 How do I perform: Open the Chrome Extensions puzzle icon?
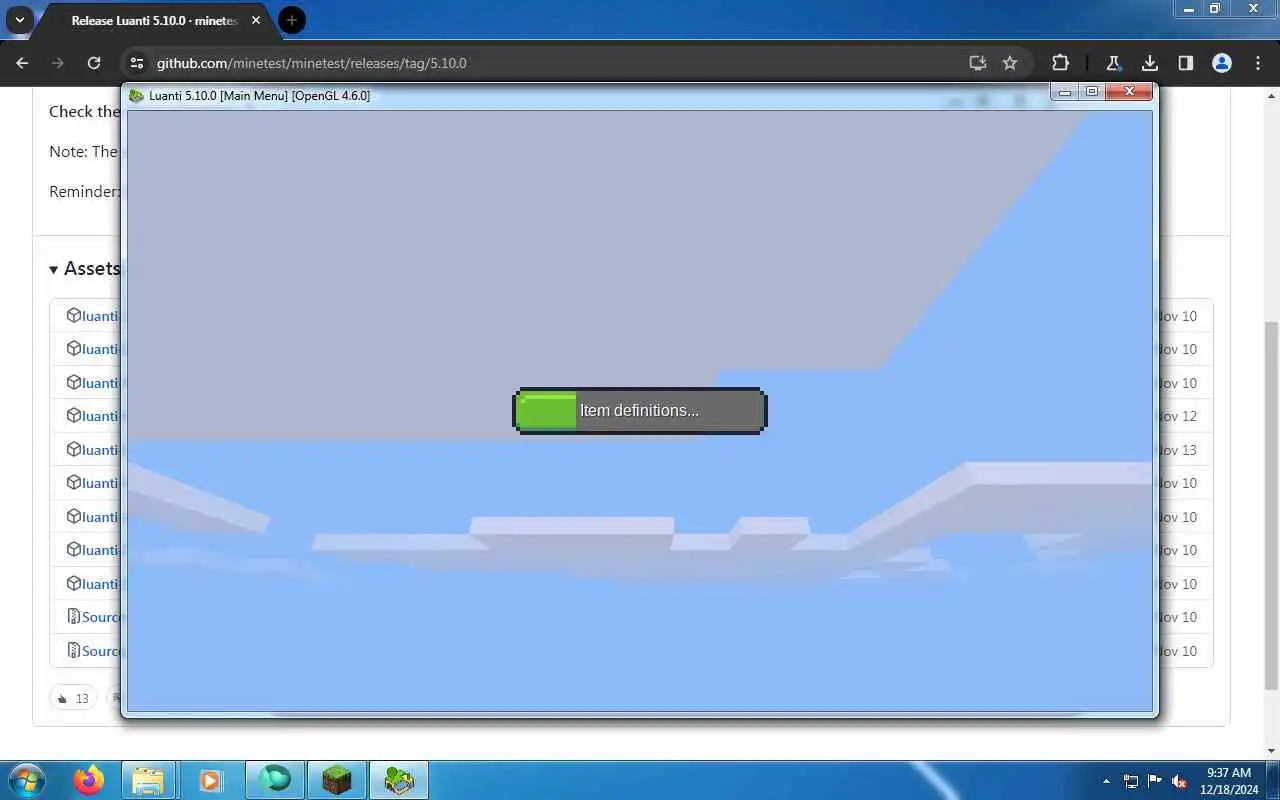(x=1061, y=63)
